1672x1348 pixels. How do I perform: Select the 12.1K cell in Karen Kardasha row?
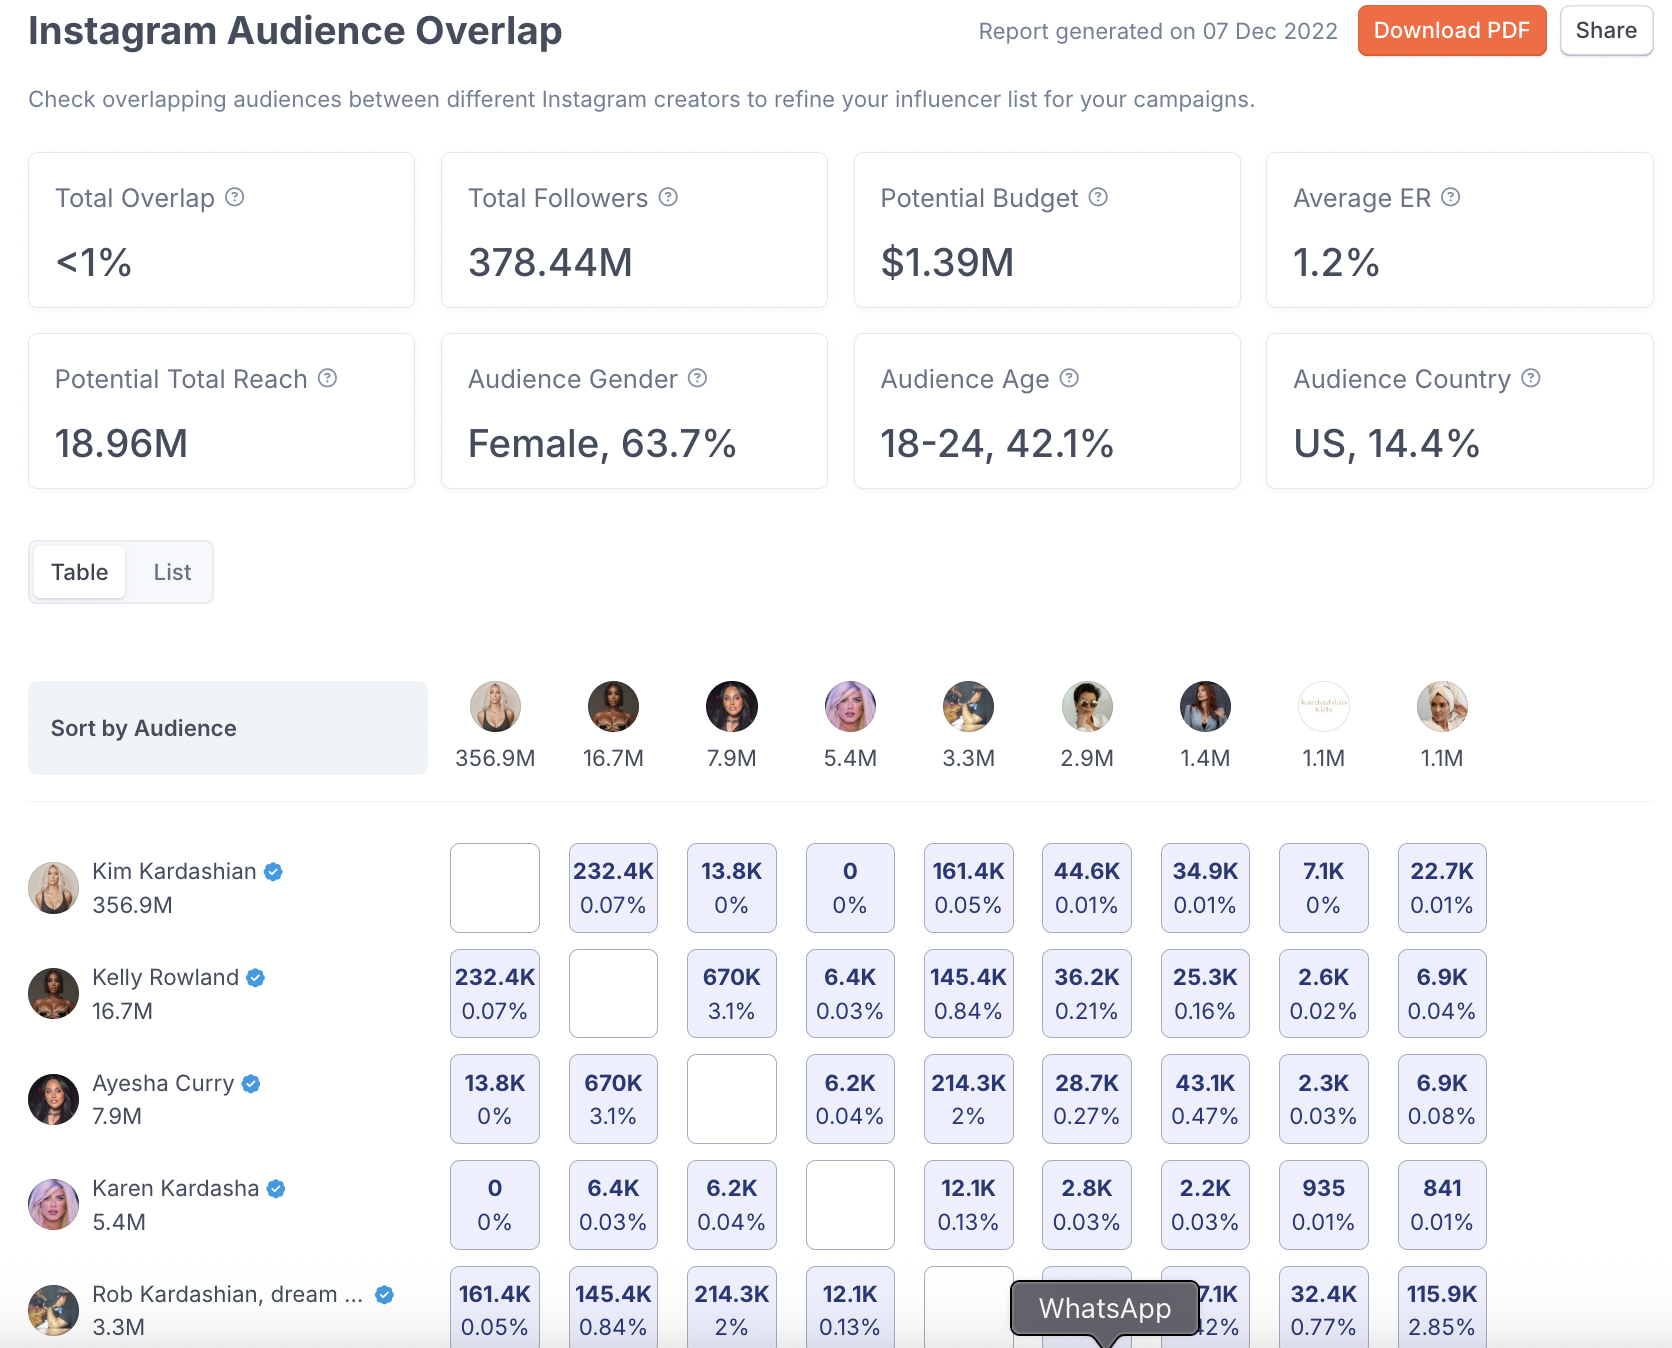[968, 1205]
